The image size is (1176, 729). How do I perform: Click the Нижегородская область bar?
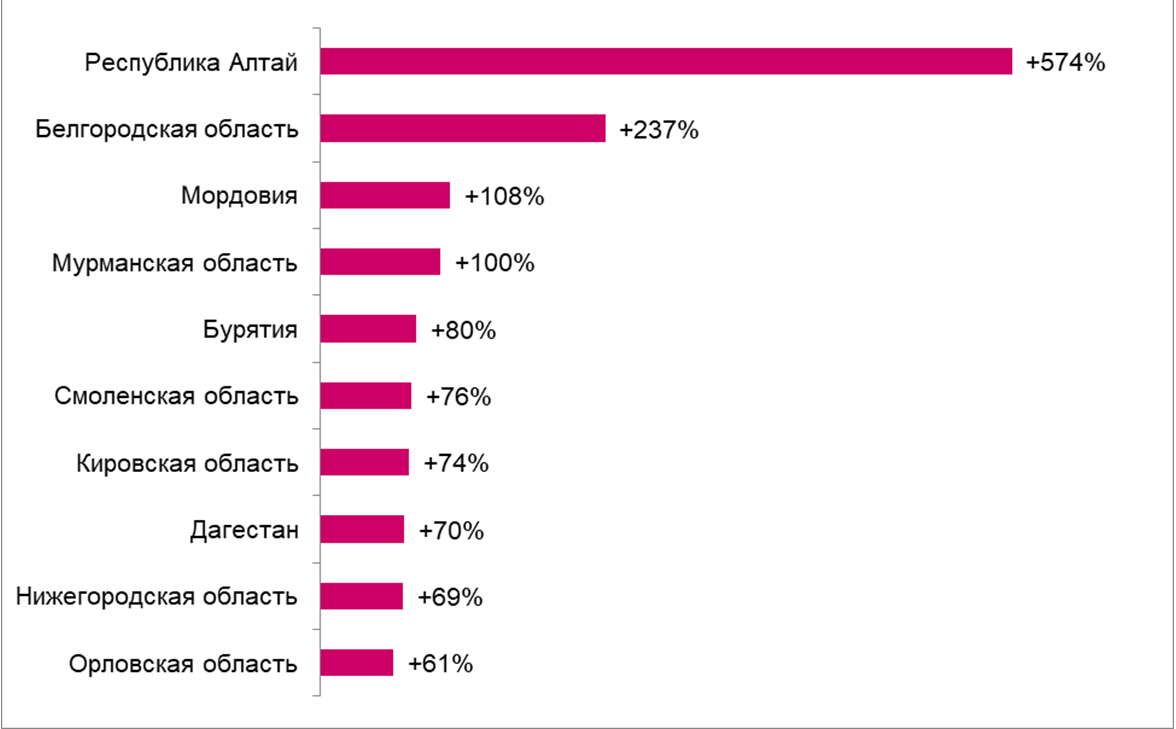[362, 596]
